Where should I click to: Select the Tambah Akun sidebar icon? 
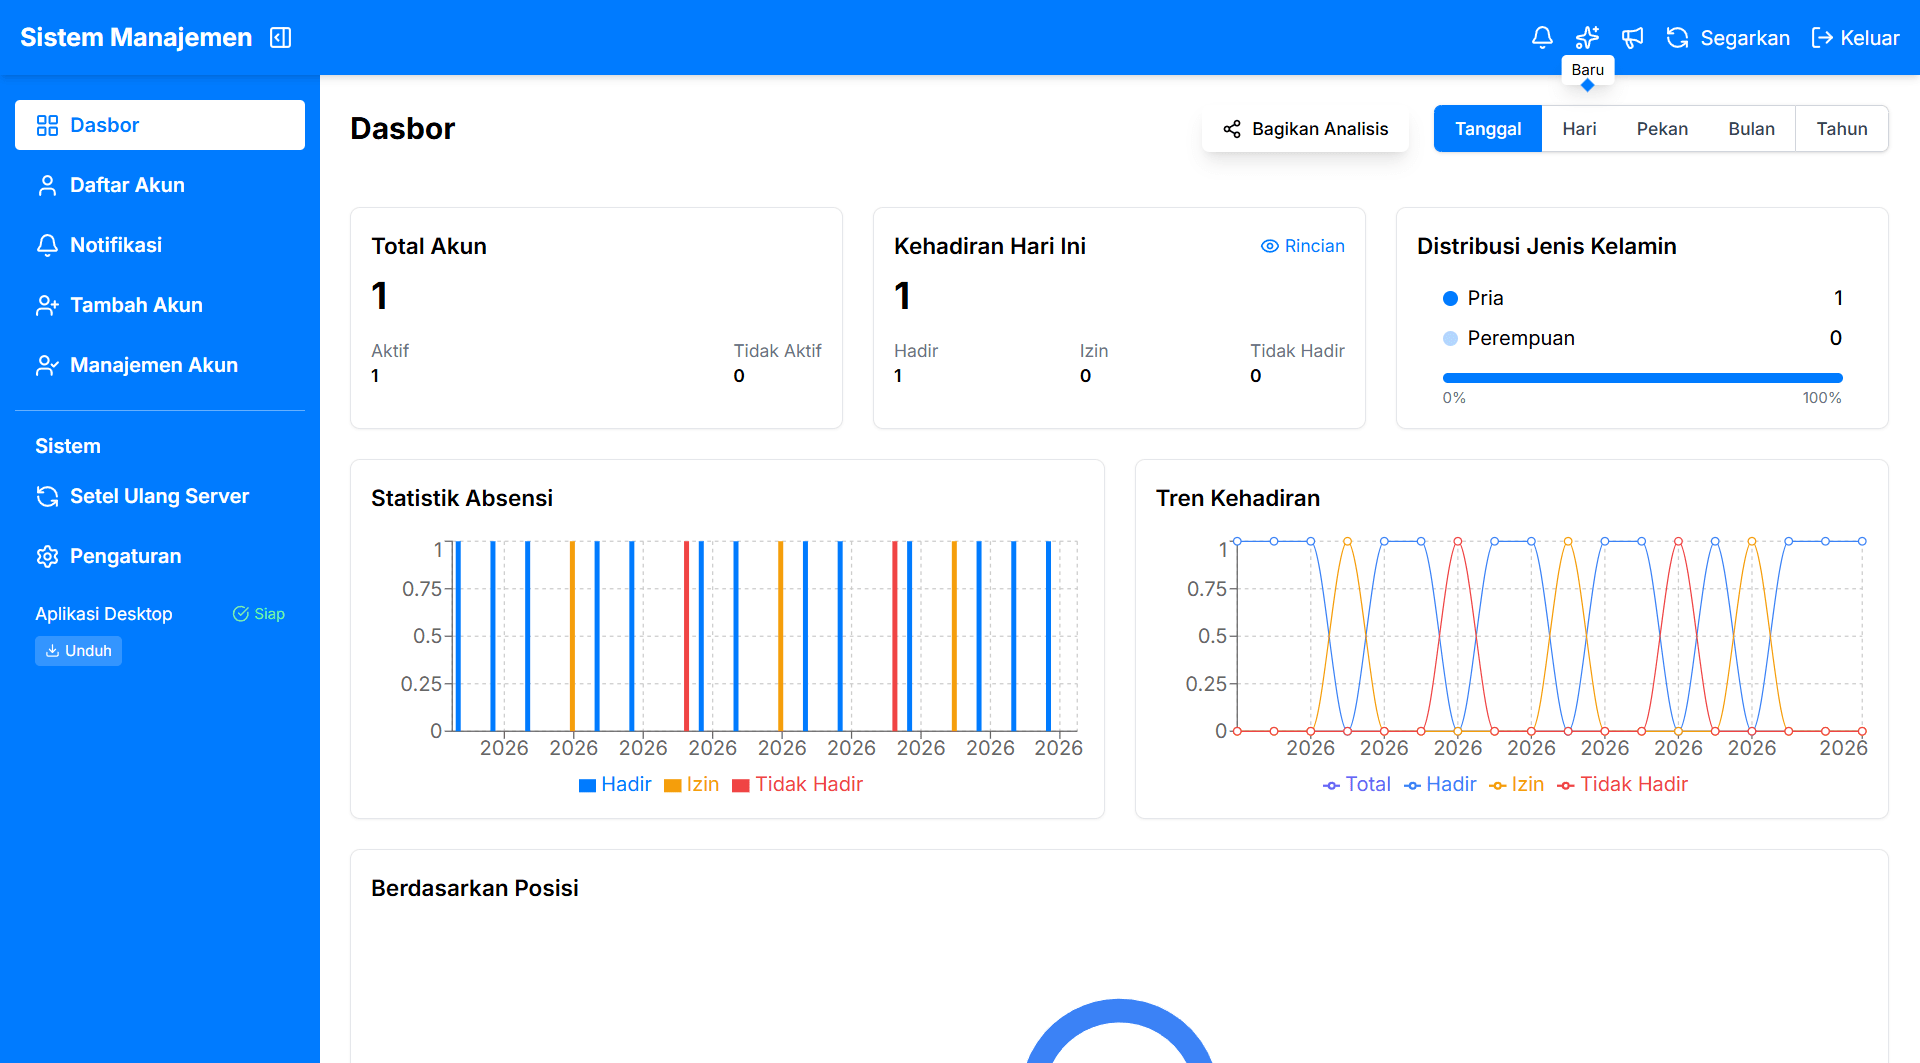[47, 305]
